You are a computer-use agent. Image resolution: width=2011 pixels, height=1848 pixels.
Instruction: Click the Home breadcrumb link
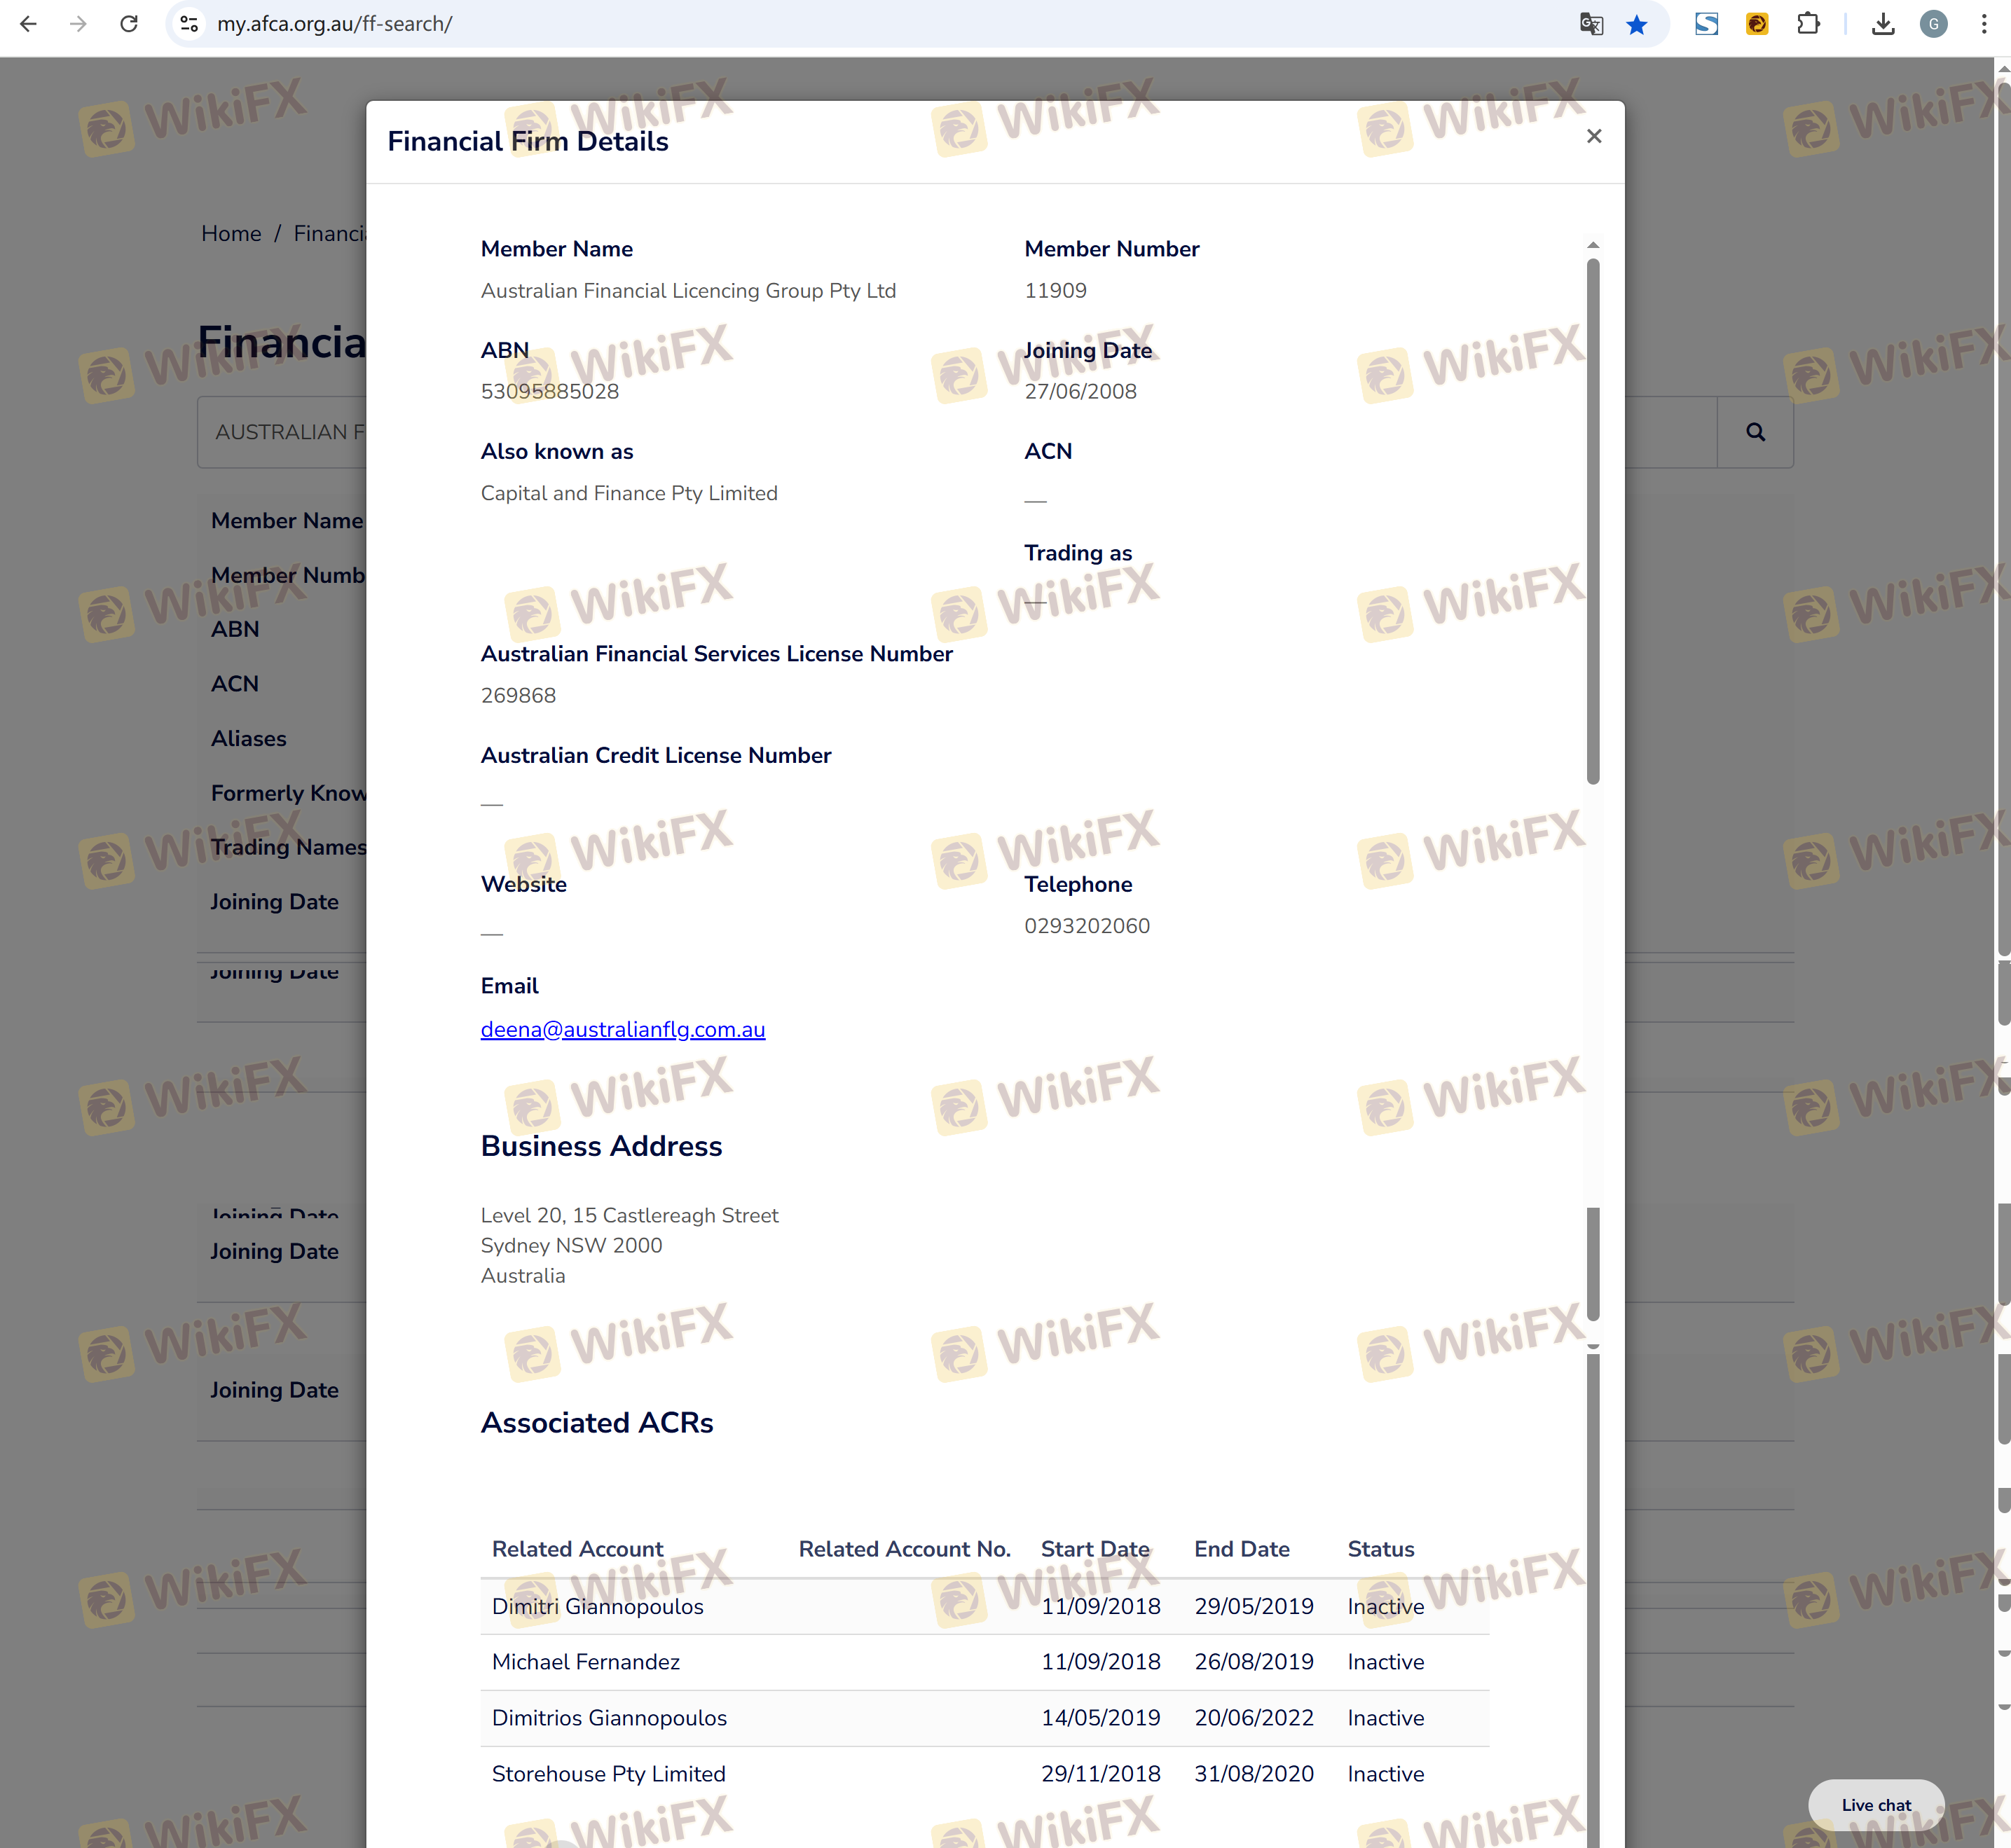231,233
